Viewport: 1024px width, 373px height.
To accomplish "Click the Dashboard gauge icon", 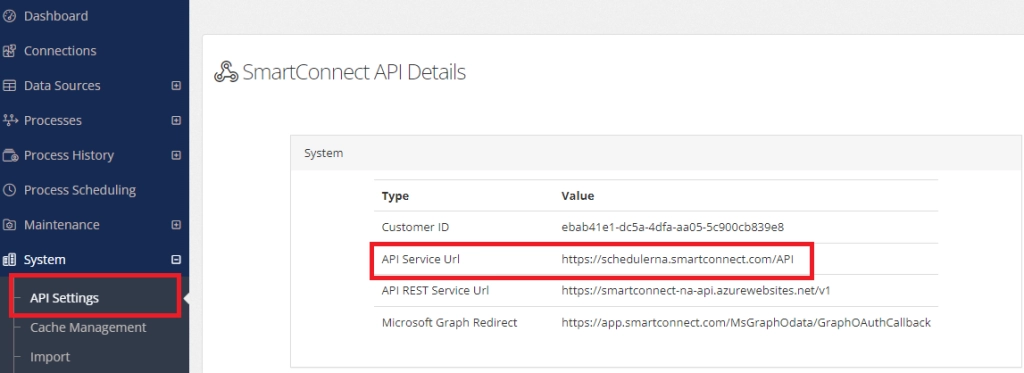I will click(x=9, y=16).
